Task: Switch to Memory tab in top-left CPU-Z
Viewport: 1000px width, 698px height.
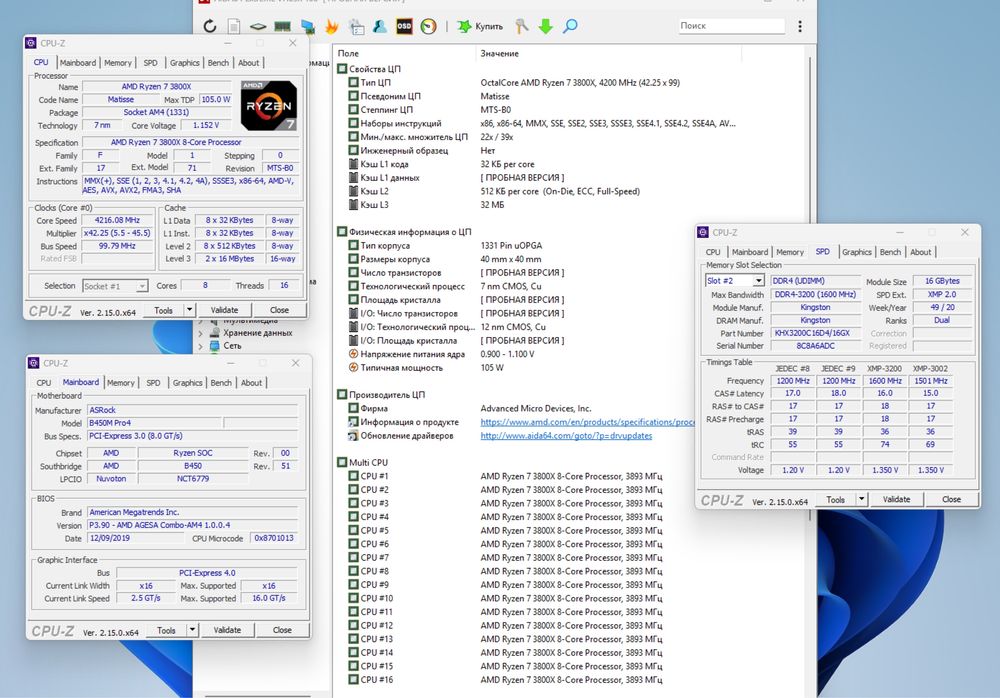Action: pyautogui.click(x=118, y=63)
